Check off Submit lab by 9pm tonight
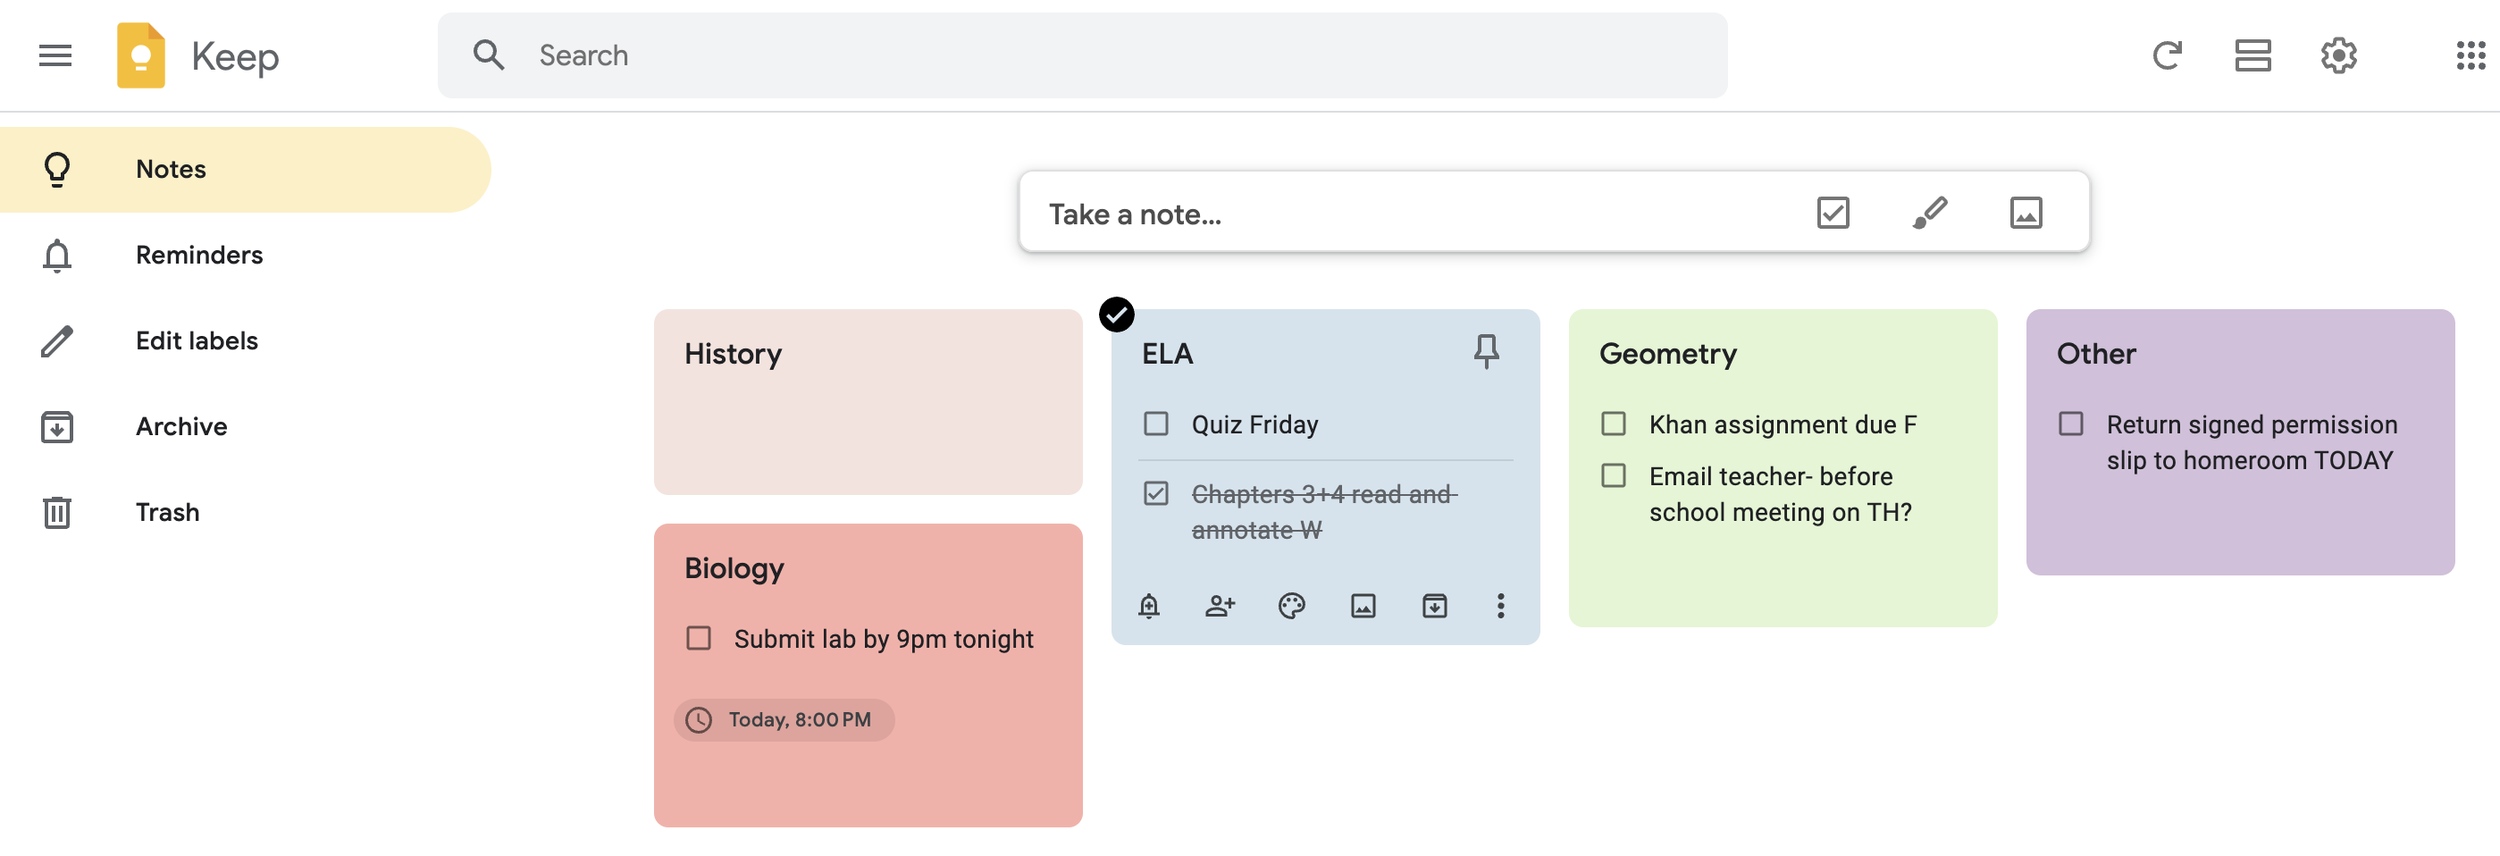 tap(699, 638)
